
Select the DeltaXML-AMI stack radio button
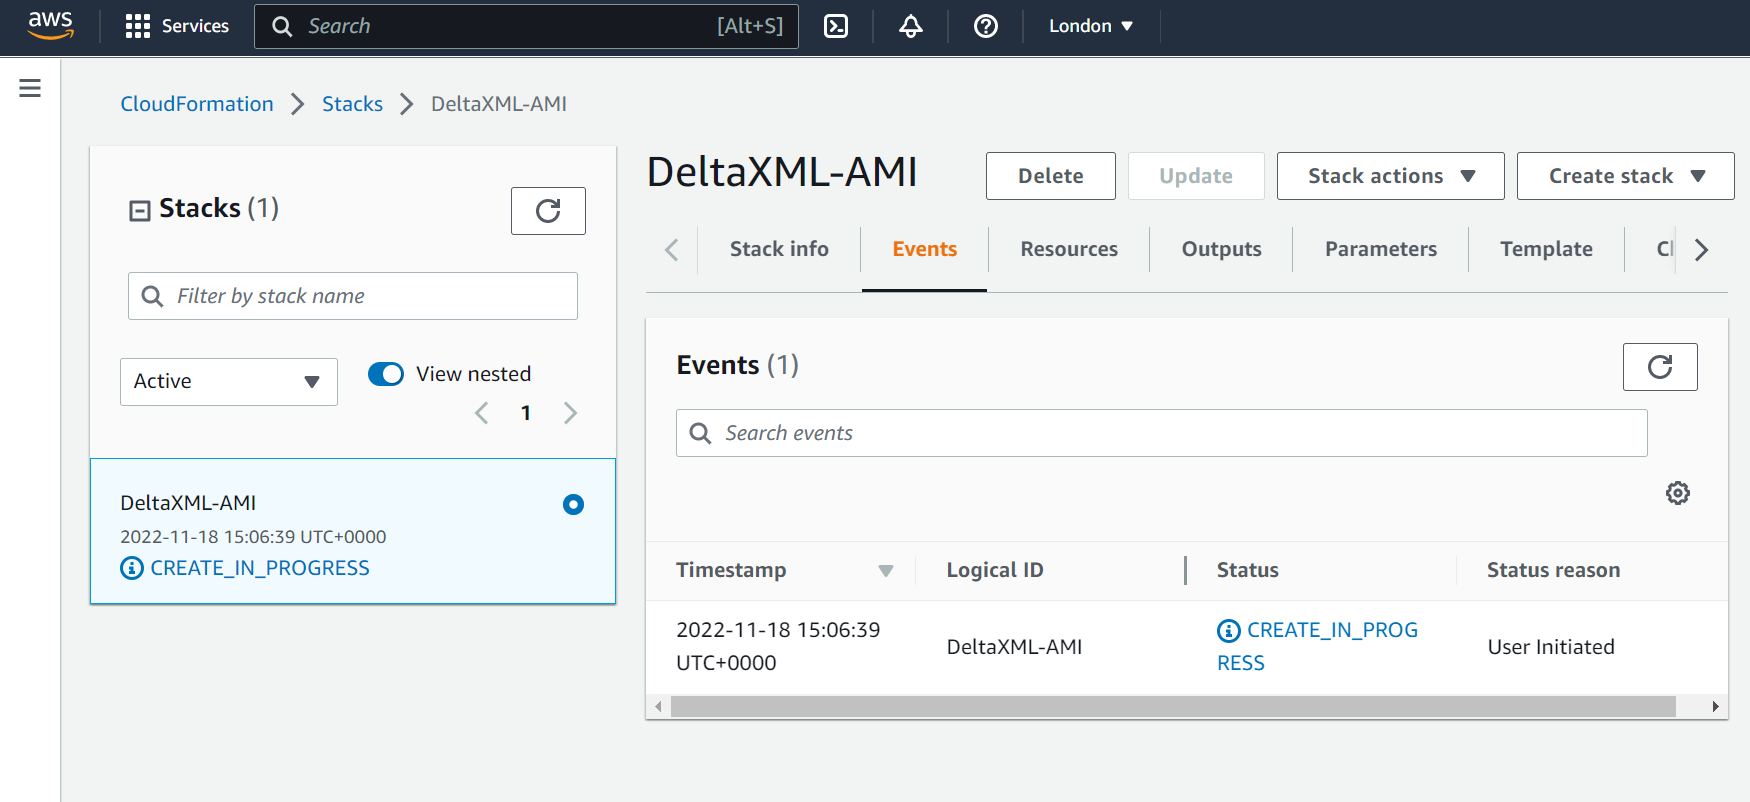pos(573,504)
